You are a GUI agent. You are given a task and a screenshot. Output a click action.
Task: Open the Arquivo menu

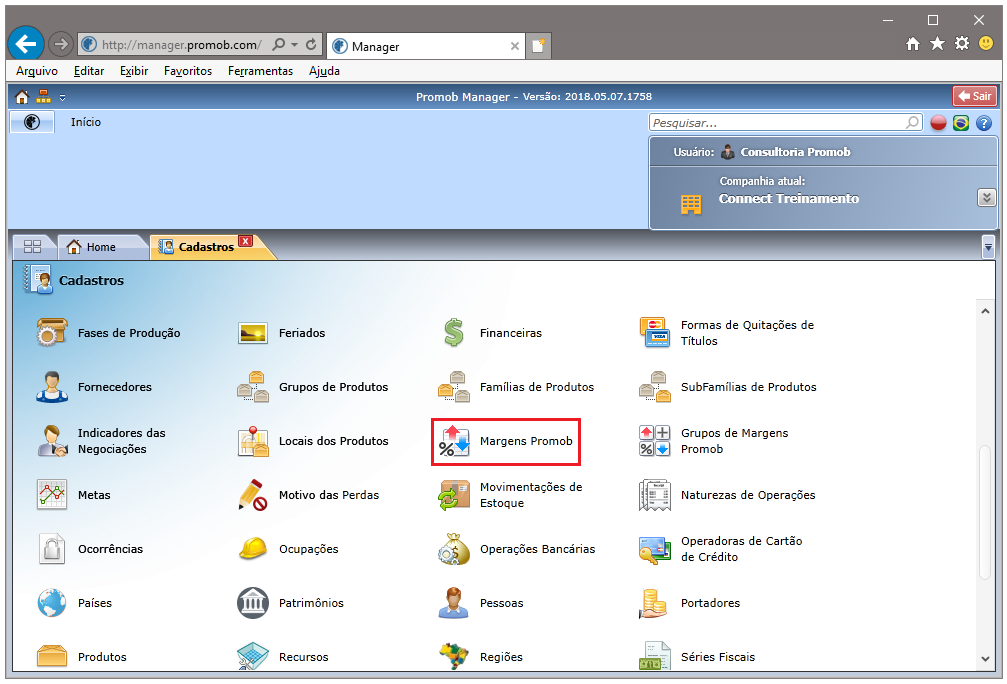pyautogui.click(x=37, y=71)
